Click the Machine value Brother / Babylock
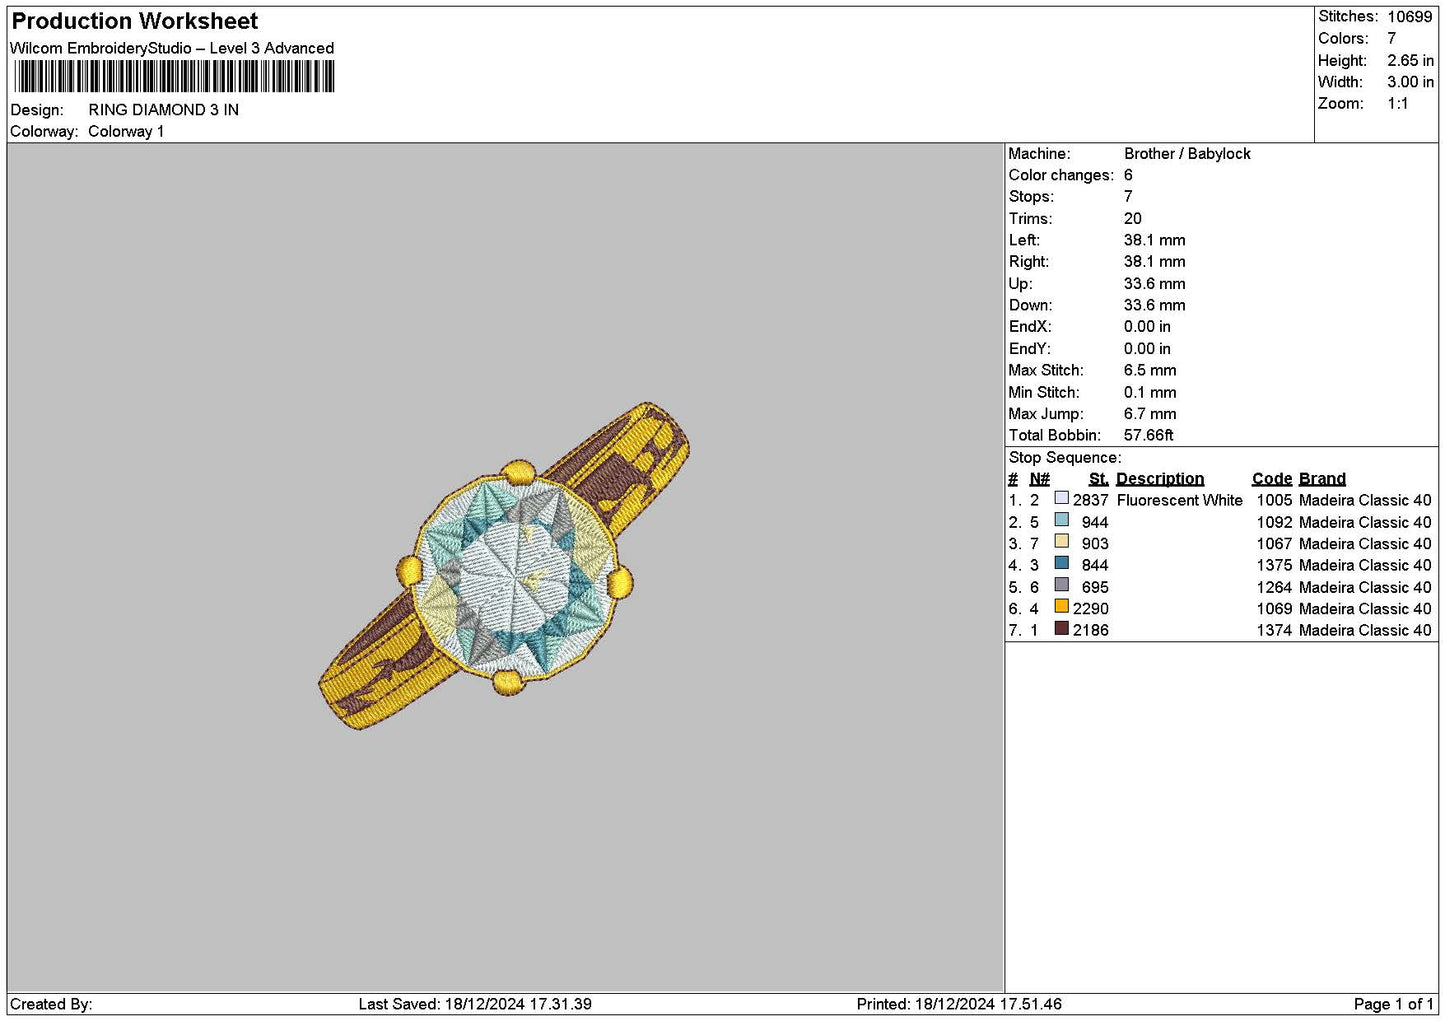This screenshot has width=1445, height=1021. click(x=1187, y=154)
